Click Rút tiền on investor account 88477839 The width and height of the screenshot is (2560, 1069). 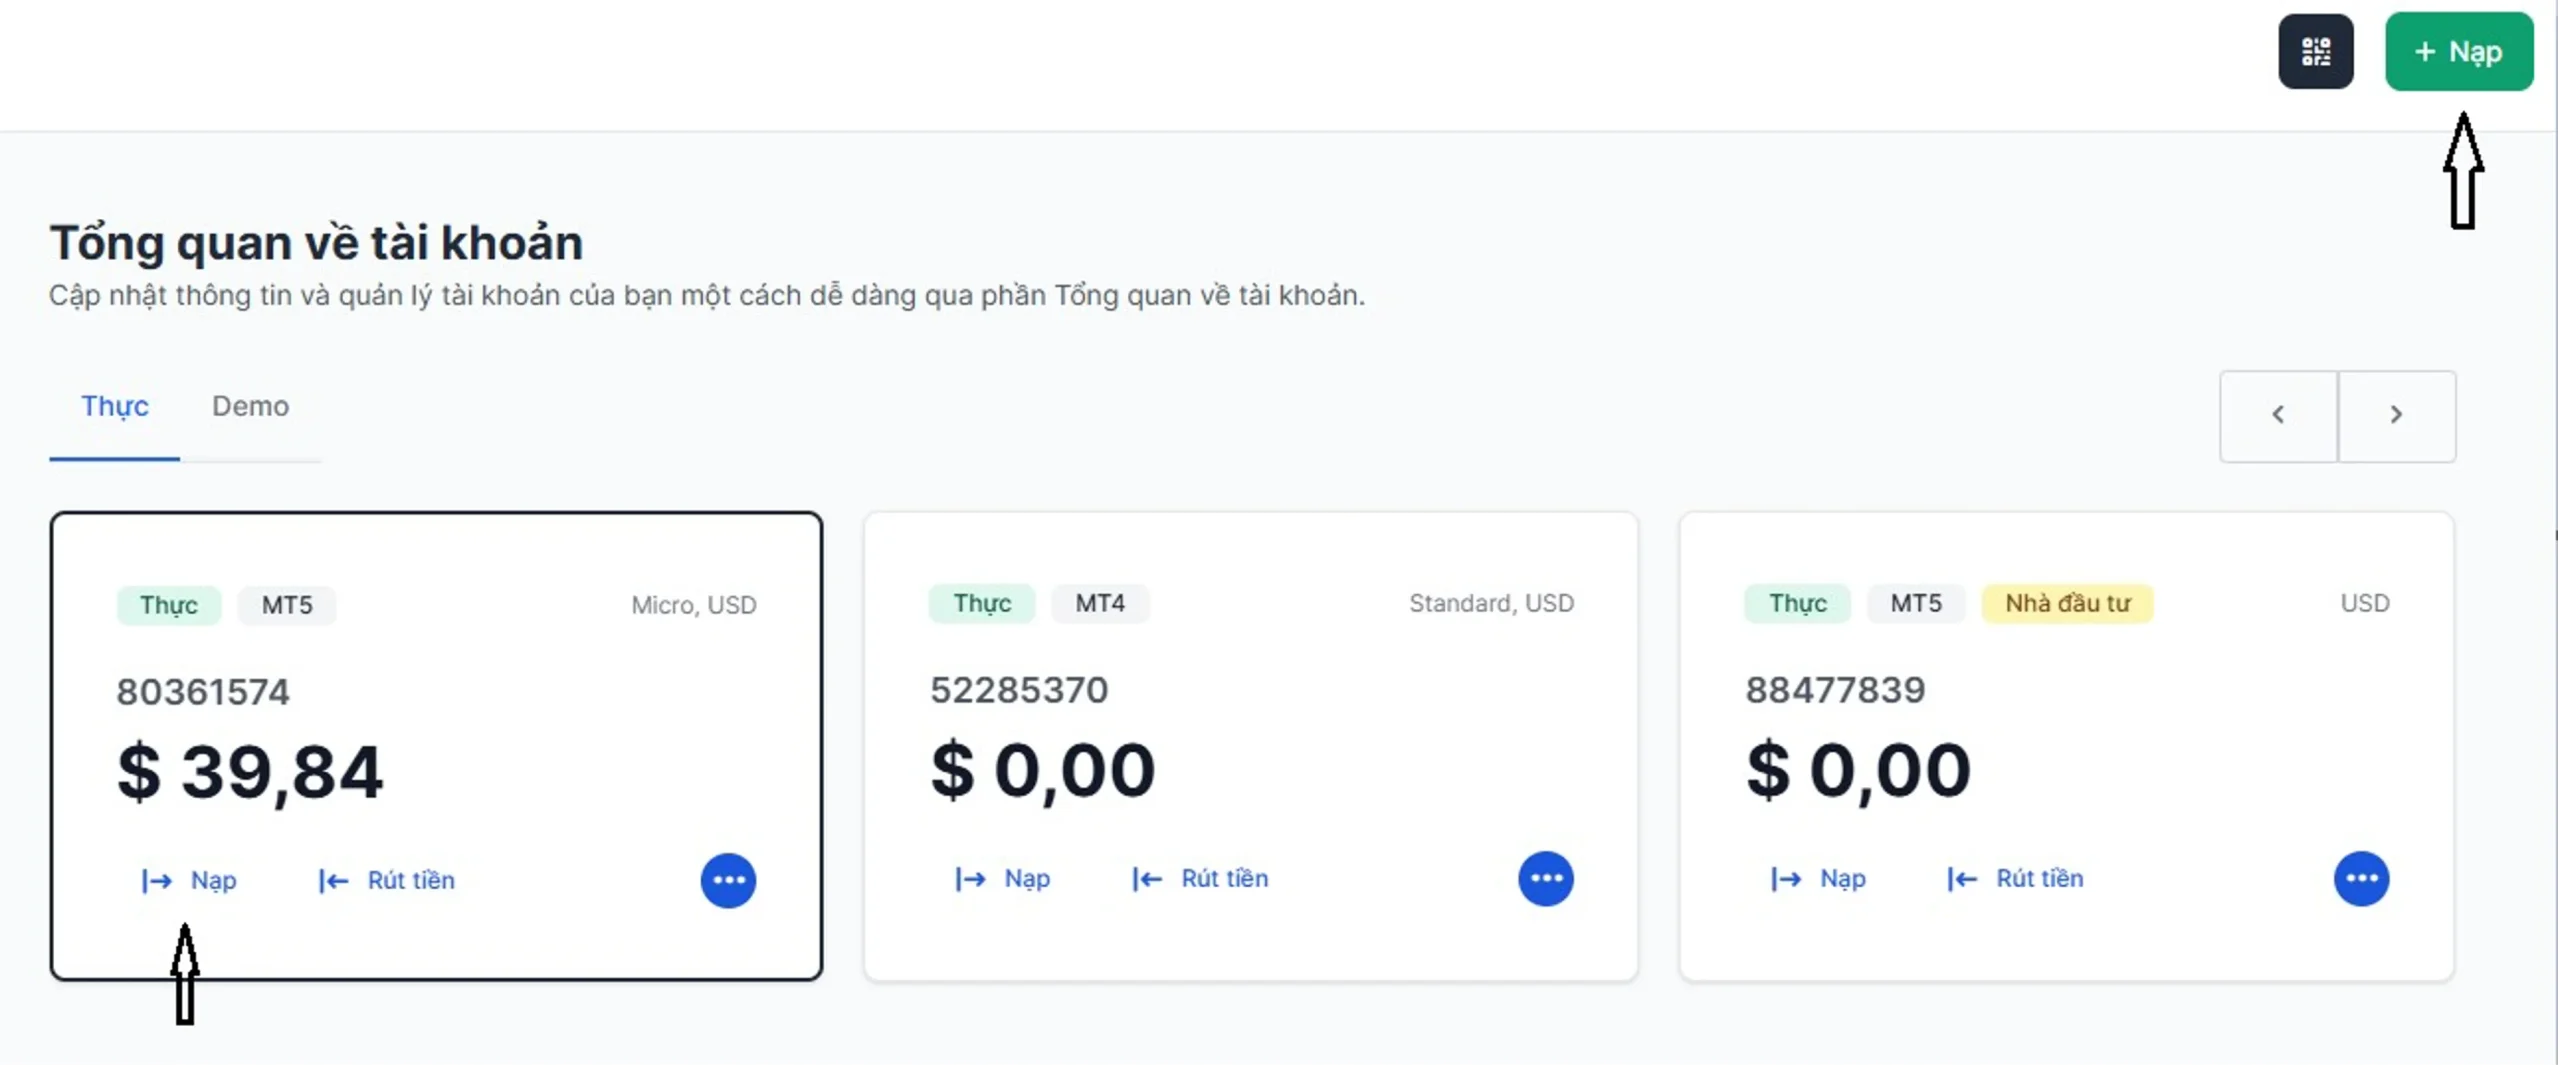pyautogui.click(x=2016, y=878)
